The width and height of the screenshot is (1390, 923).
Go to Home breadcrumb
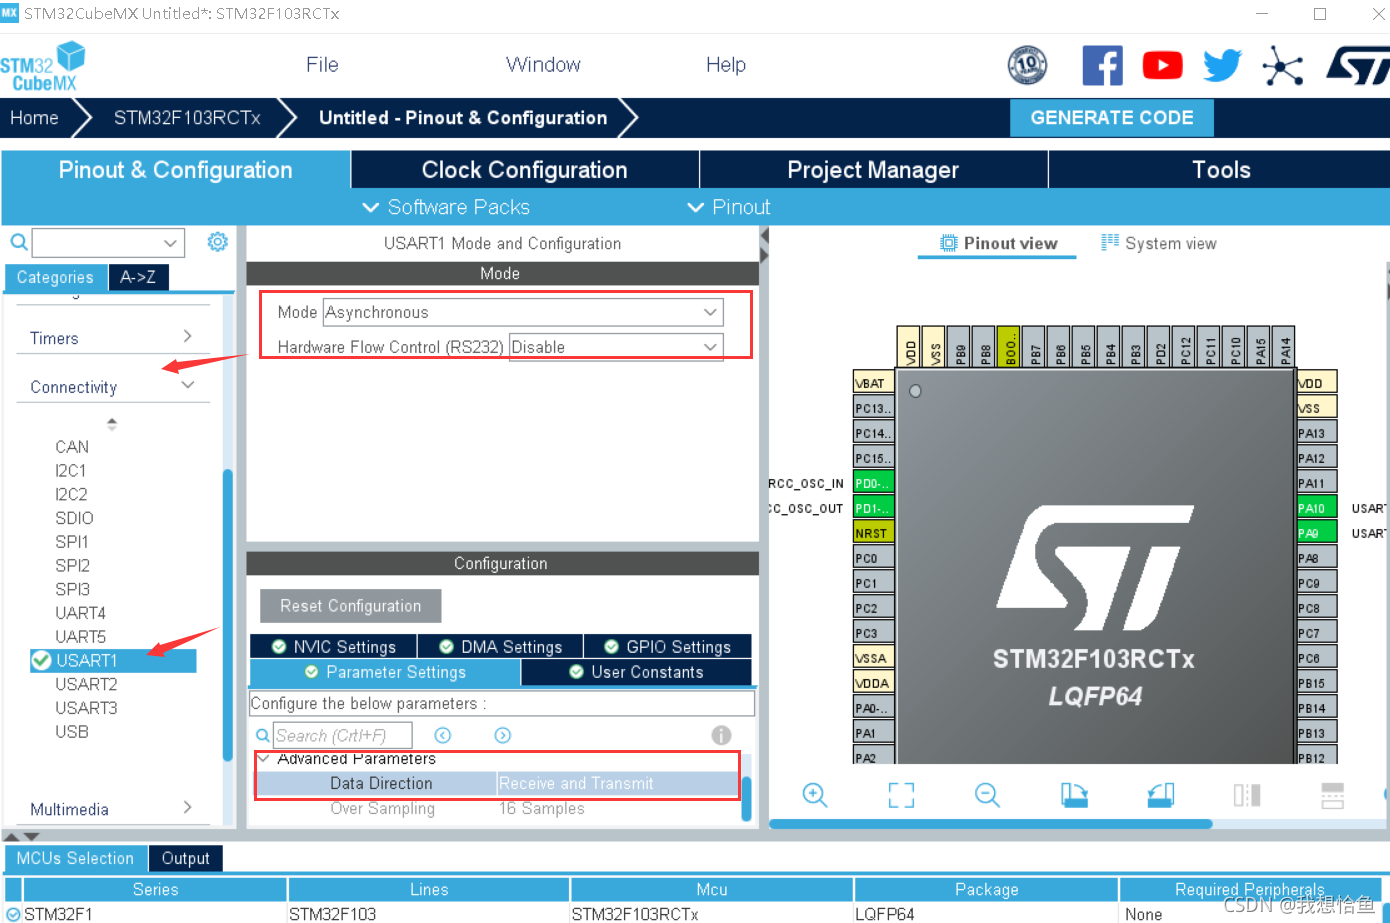tap(34, 118)
